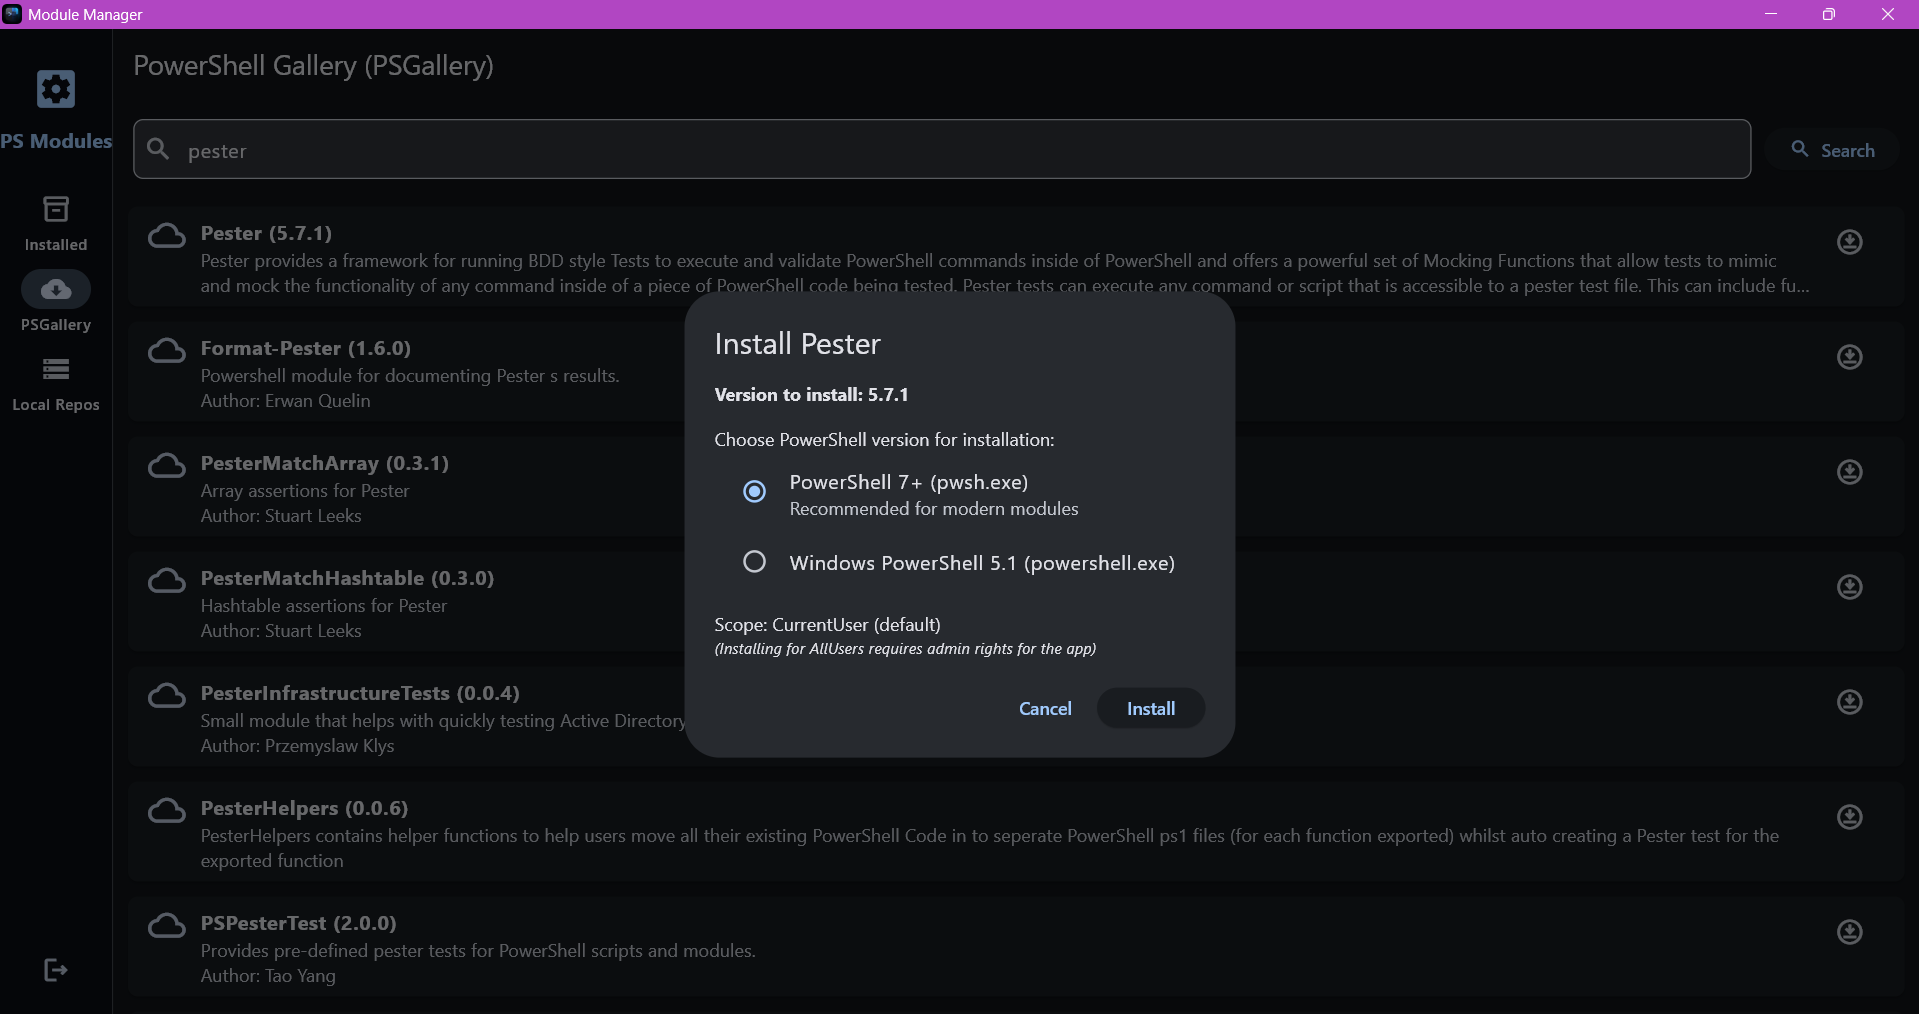The height and width of the screenshot is (1014, 1919).
Task: Click the 'PowerShell Gallery (PSGallery)' heading
Action: pos(313,66)
